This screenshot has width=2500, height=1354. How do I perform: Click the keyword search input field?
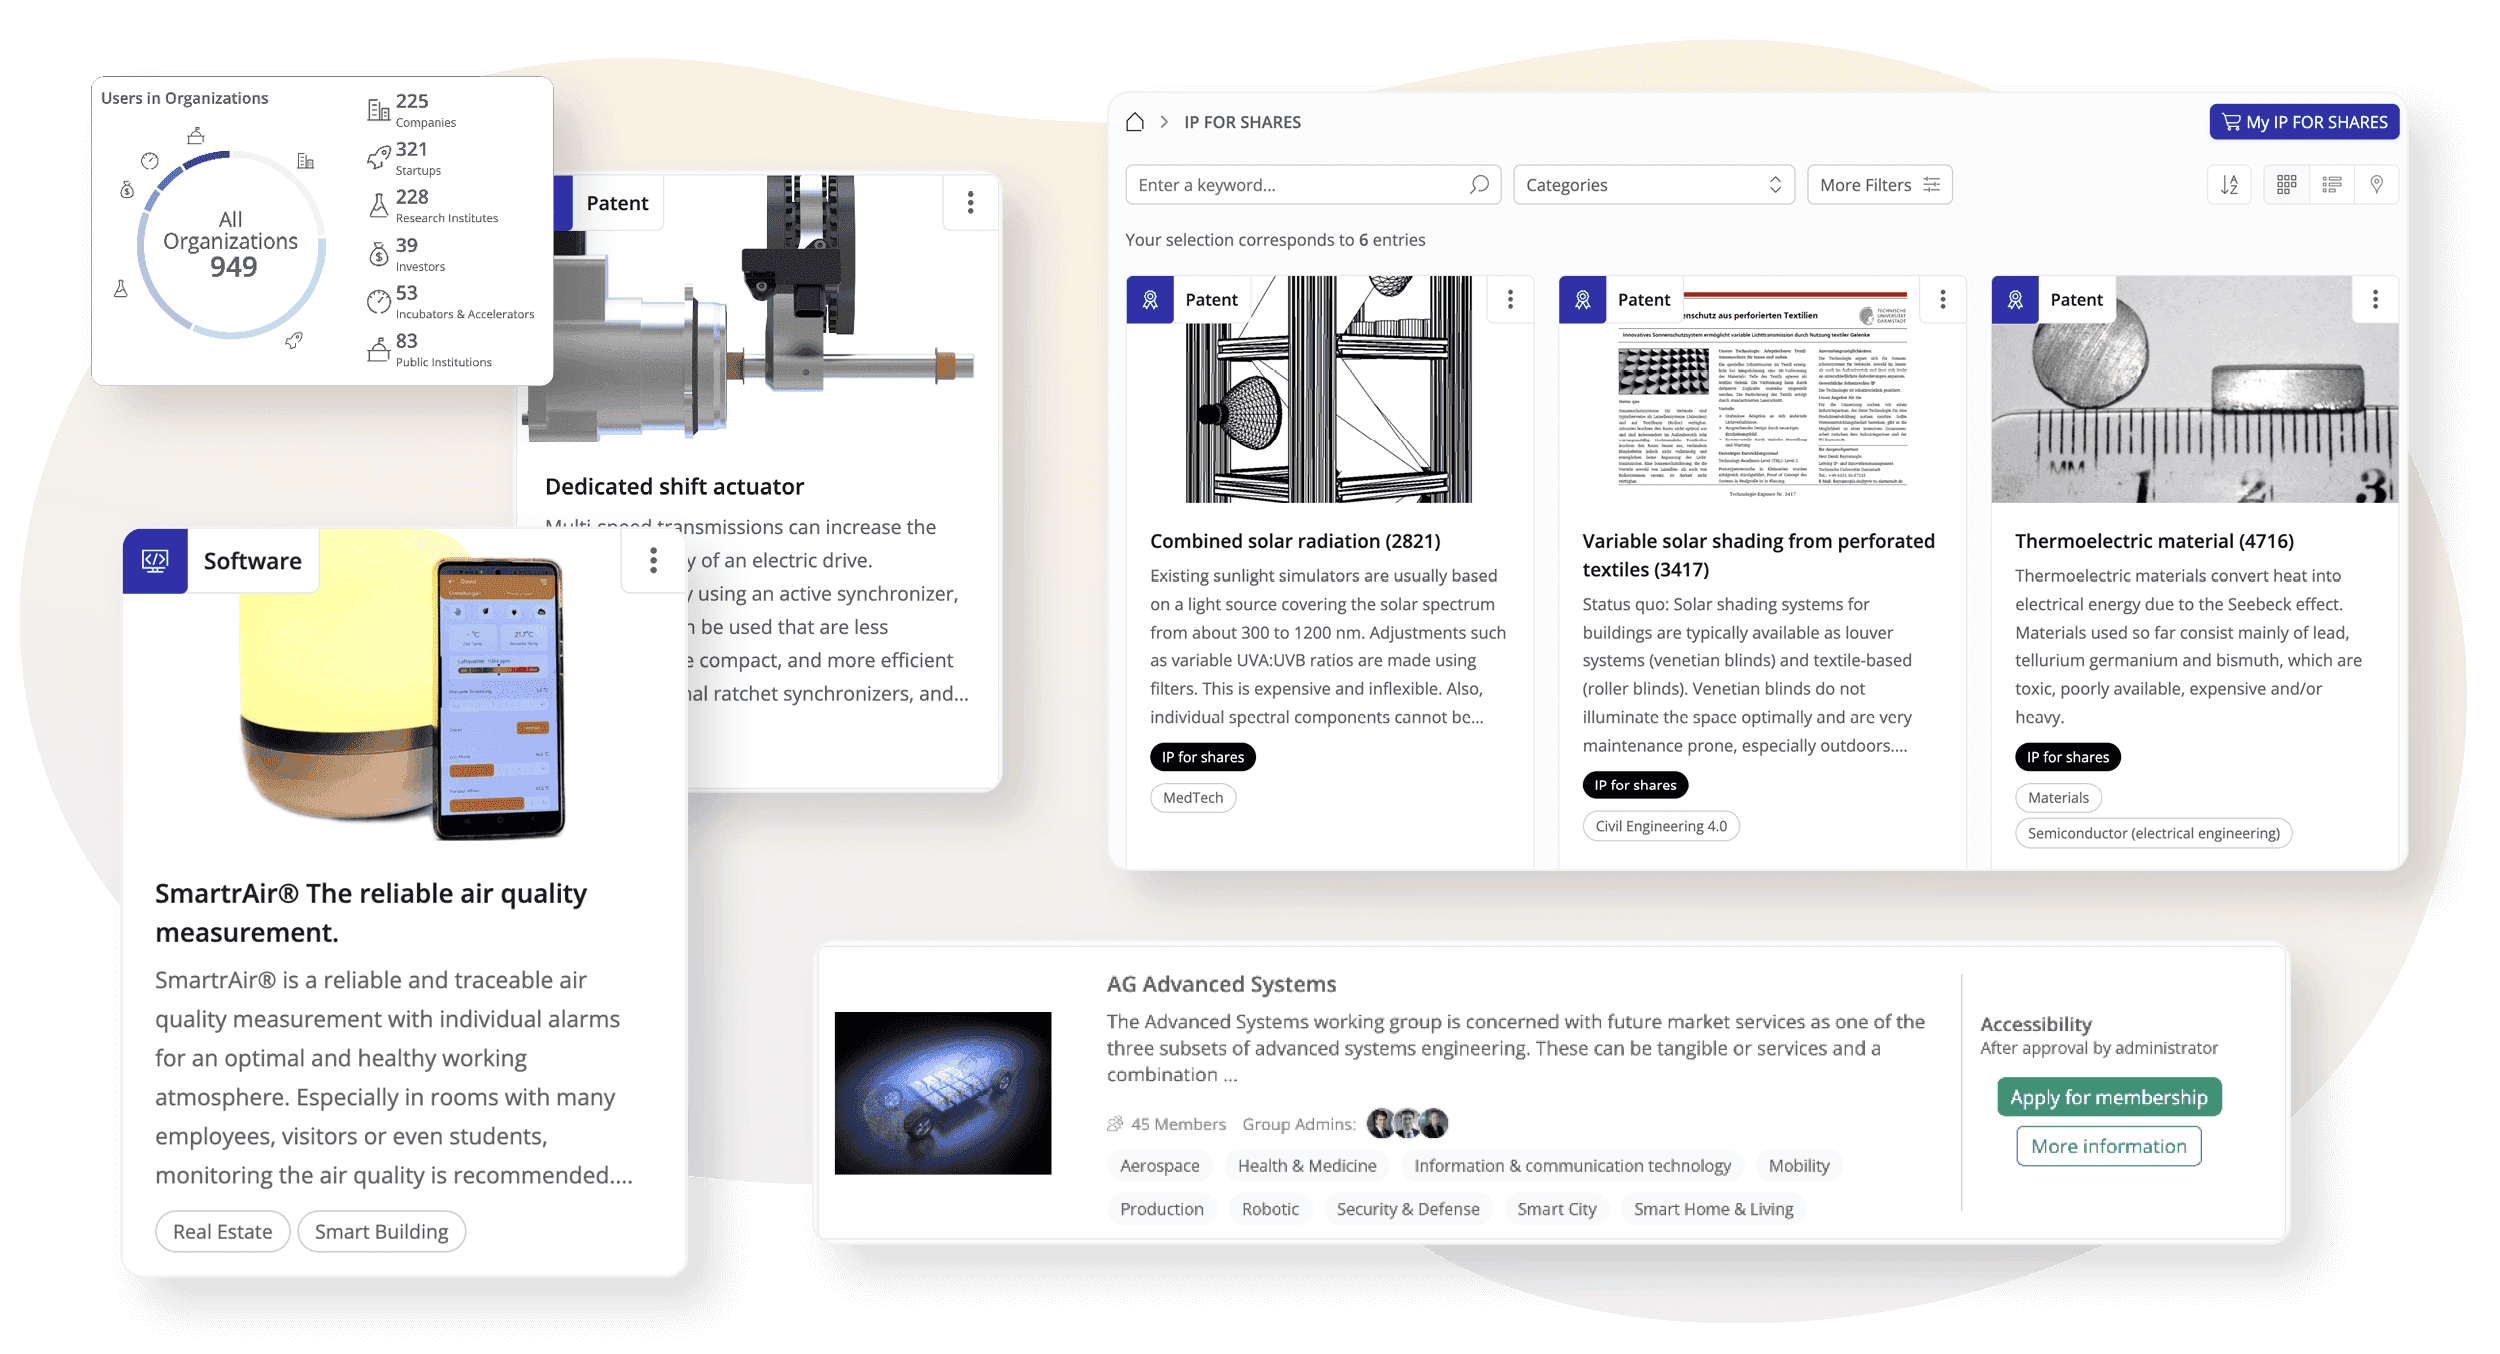[1308, 185]
